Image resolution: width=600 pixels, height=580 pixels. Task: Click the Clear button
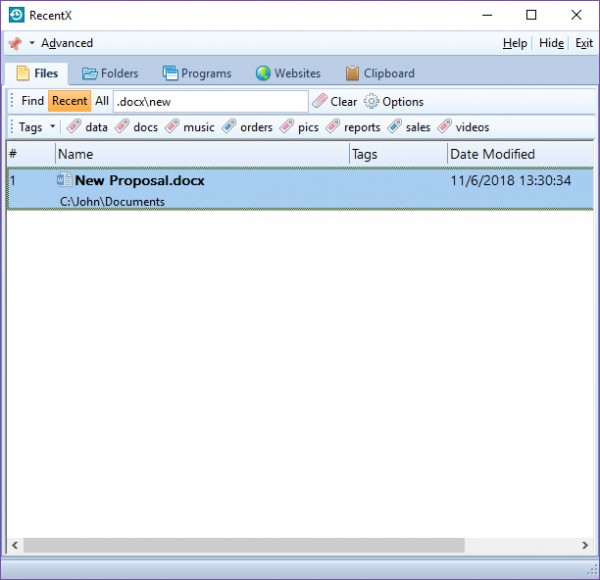[334, 101]
